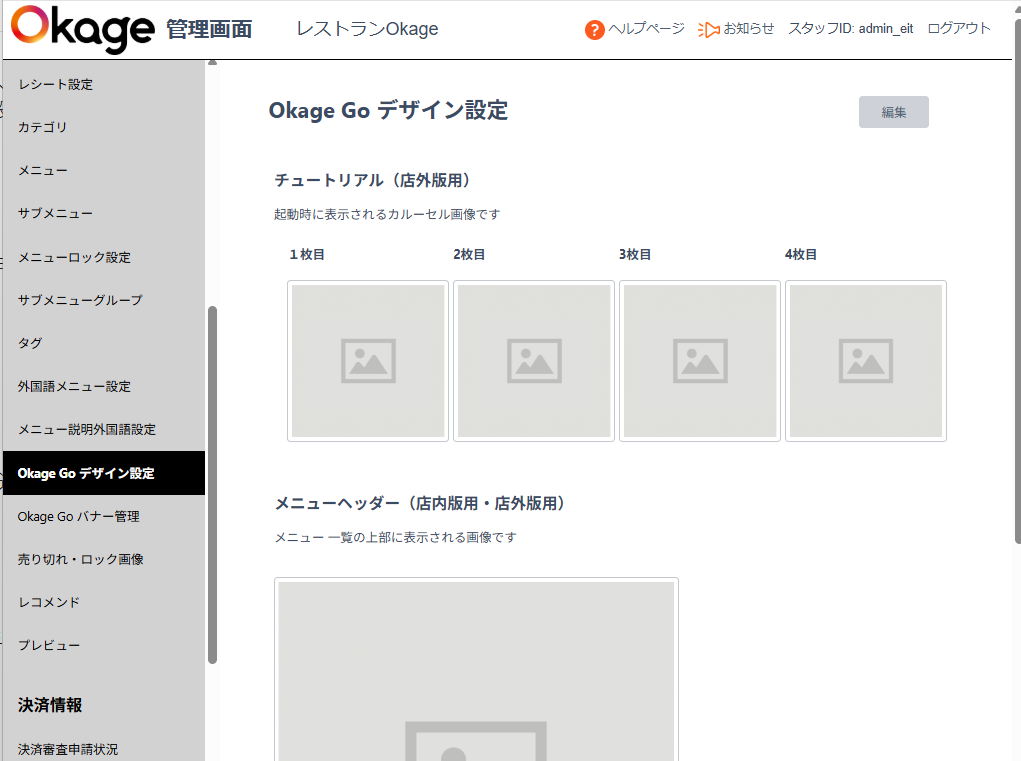This screenshot has height=761, width=1021.
Task: Select the 4枚目 tutorial image placeholder
Action: (866, 361)
